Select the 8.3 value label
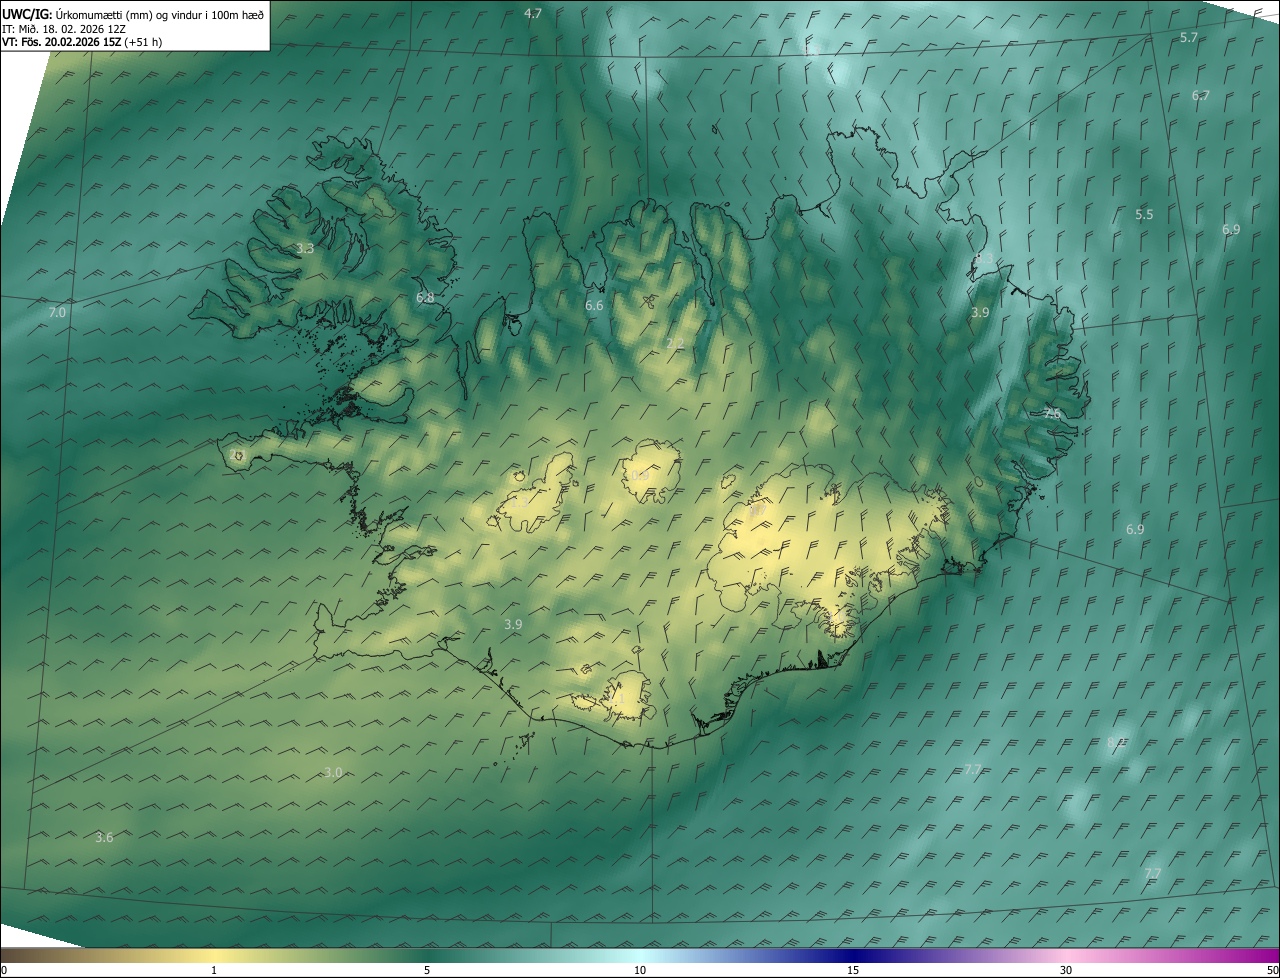Viewport: 1280px width, 978px height. (x=984, y=259)
